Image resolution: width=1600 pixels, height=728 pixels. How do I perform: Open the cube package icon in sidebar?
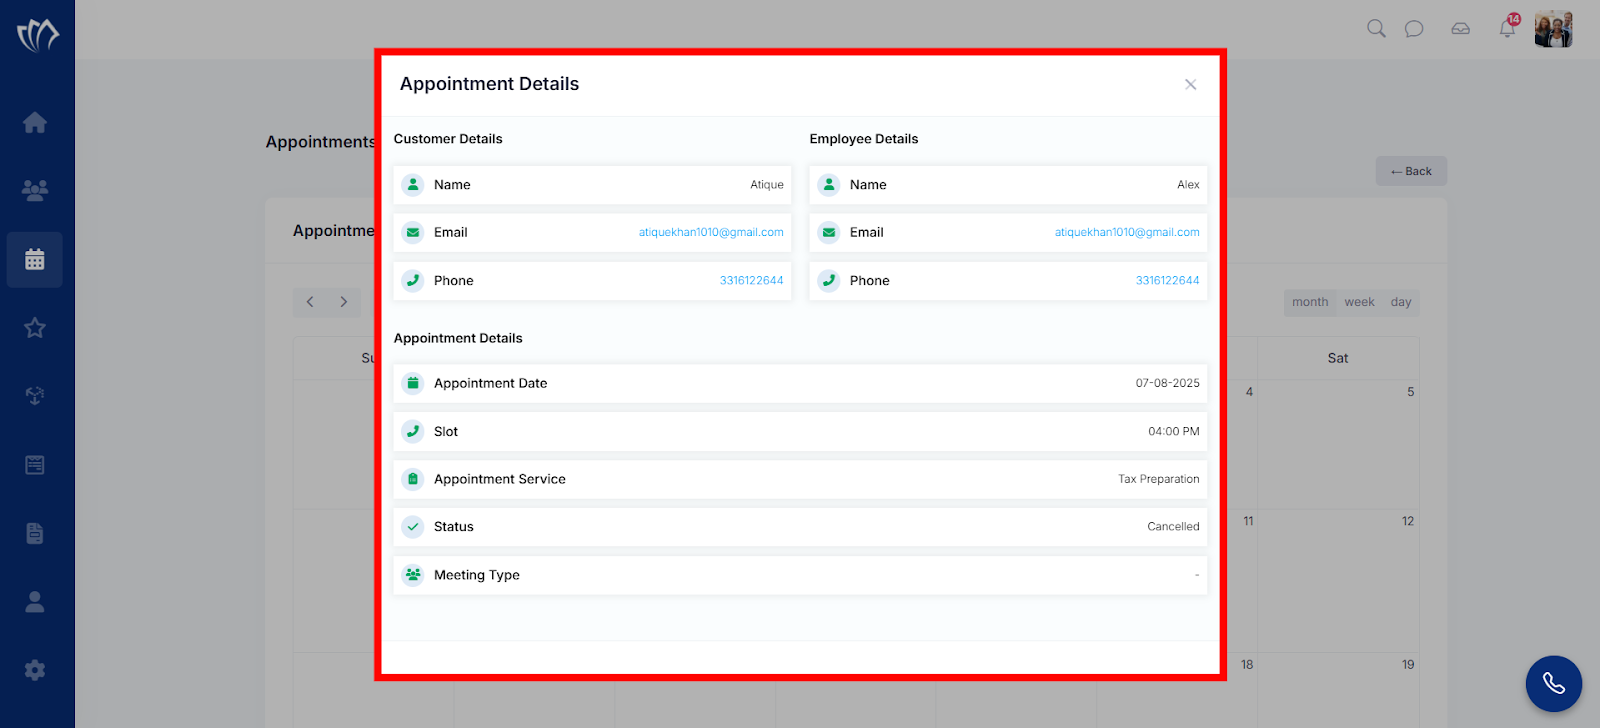(35, 396)
